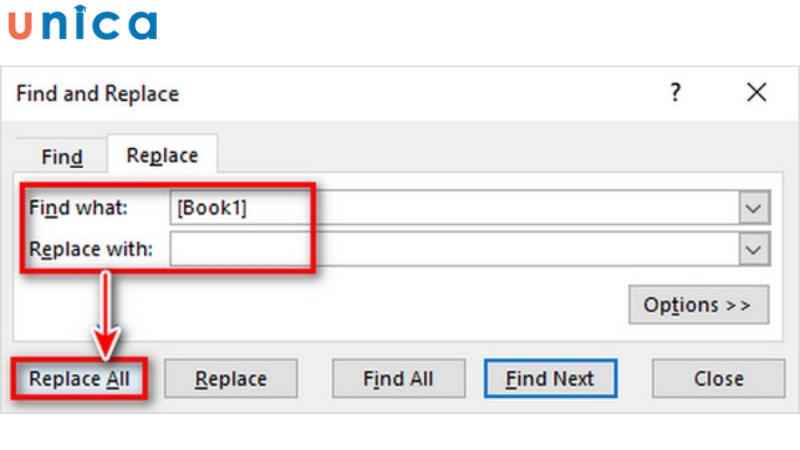This screenshot has width=800, height=450.
Task: Expand more settings with Options >>
Action: point(698,305)
